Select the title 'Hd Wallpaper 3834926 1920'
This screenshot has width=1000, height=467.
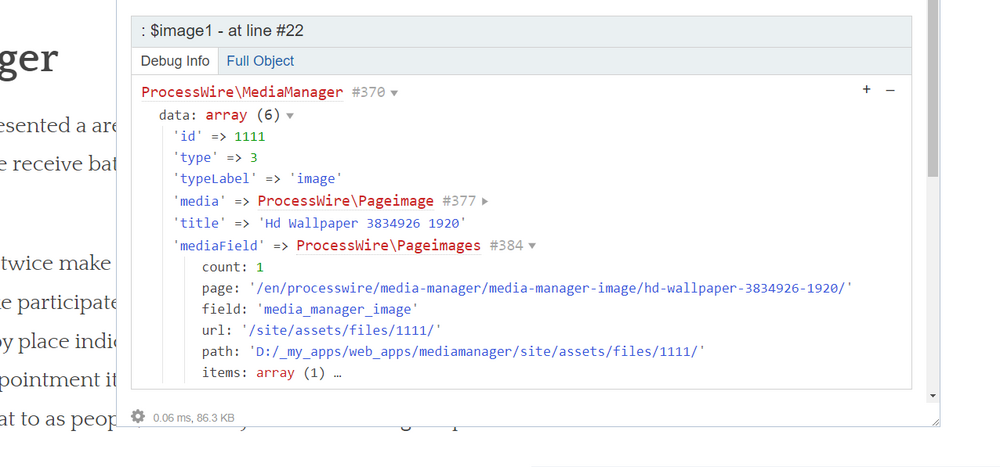362,223
